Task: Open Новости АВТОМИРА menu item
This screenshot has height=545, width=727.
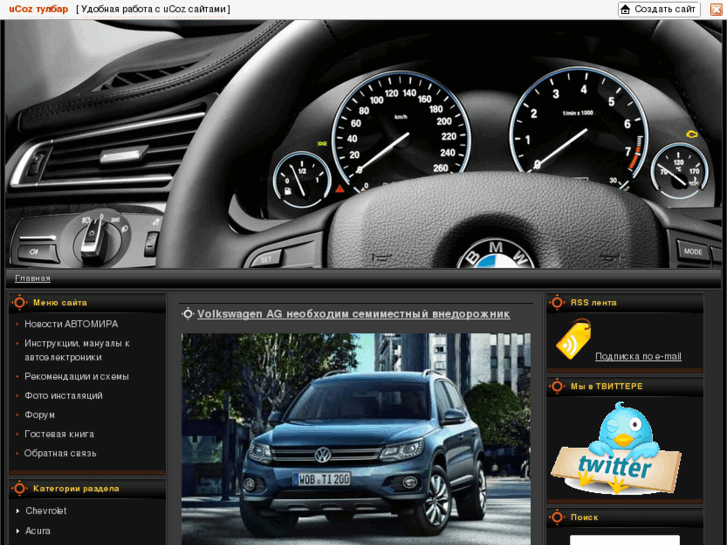Action: pyautogui.click(x=71, y=324)
